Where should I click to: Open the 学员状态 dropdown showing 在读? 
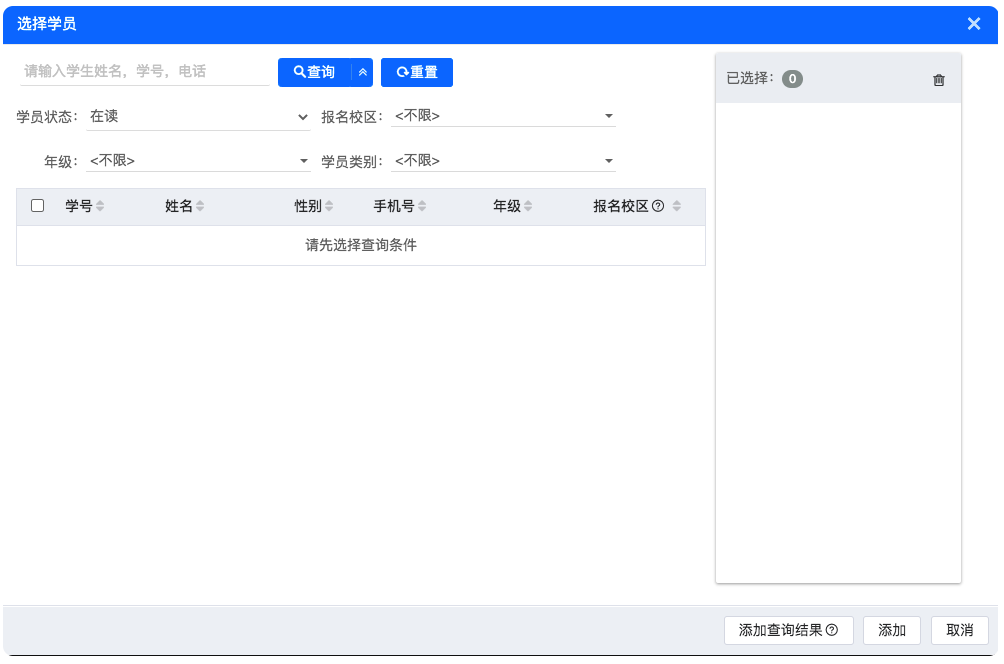(198, 116)
